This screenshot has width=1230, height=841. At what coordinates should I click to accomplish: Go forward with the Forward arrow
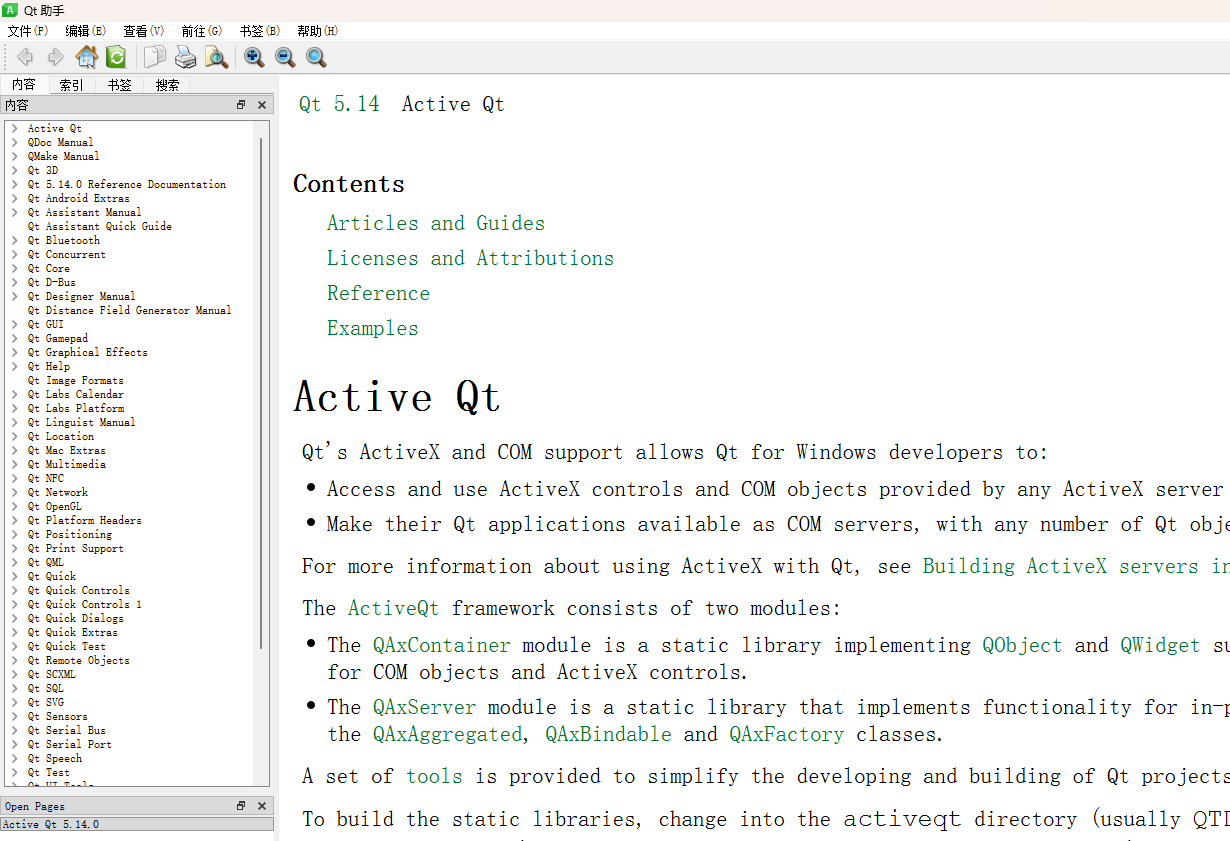coord(55,57)
